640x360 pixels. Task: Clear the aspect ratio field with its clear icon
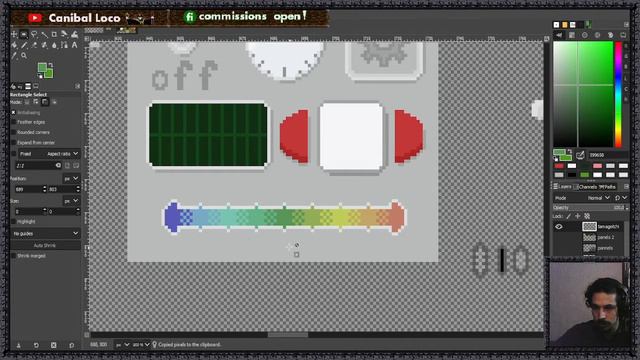tap(58, 165)
